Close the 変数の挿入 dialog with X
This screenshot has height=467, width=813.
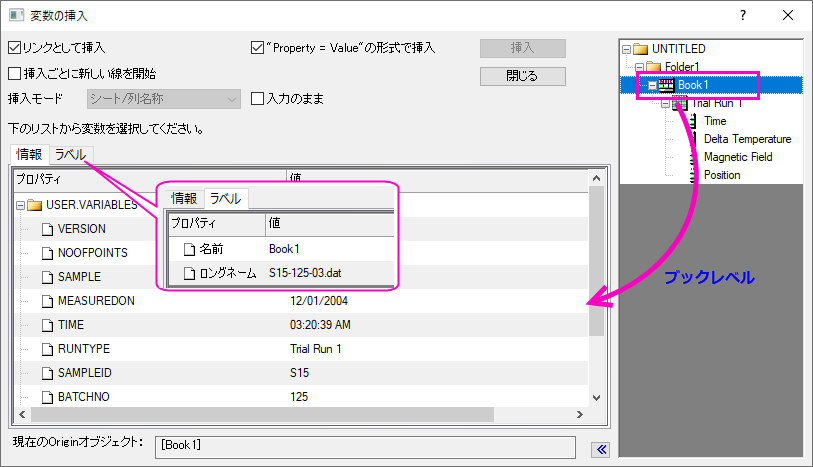[x=788, y=16]
